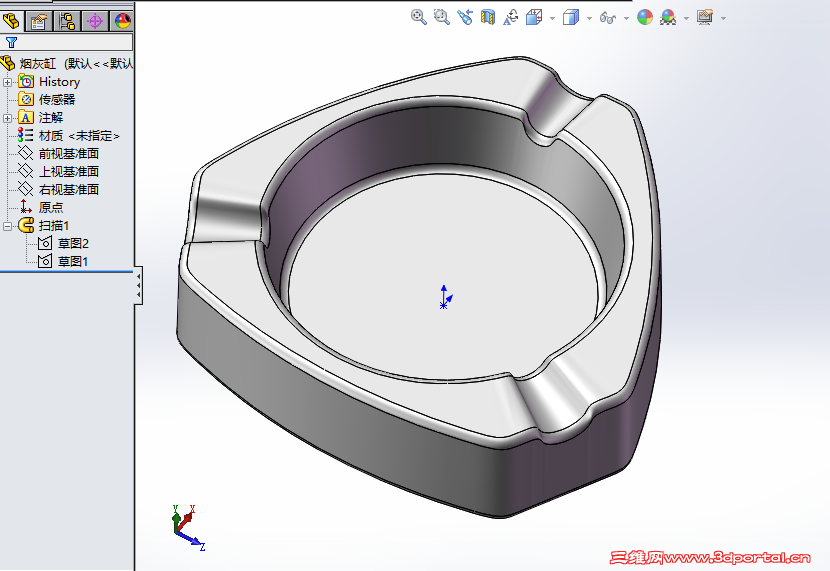Select the Zoom to Area tool
The height and width of the screenshot is (571, 830).
pos(441,17)
